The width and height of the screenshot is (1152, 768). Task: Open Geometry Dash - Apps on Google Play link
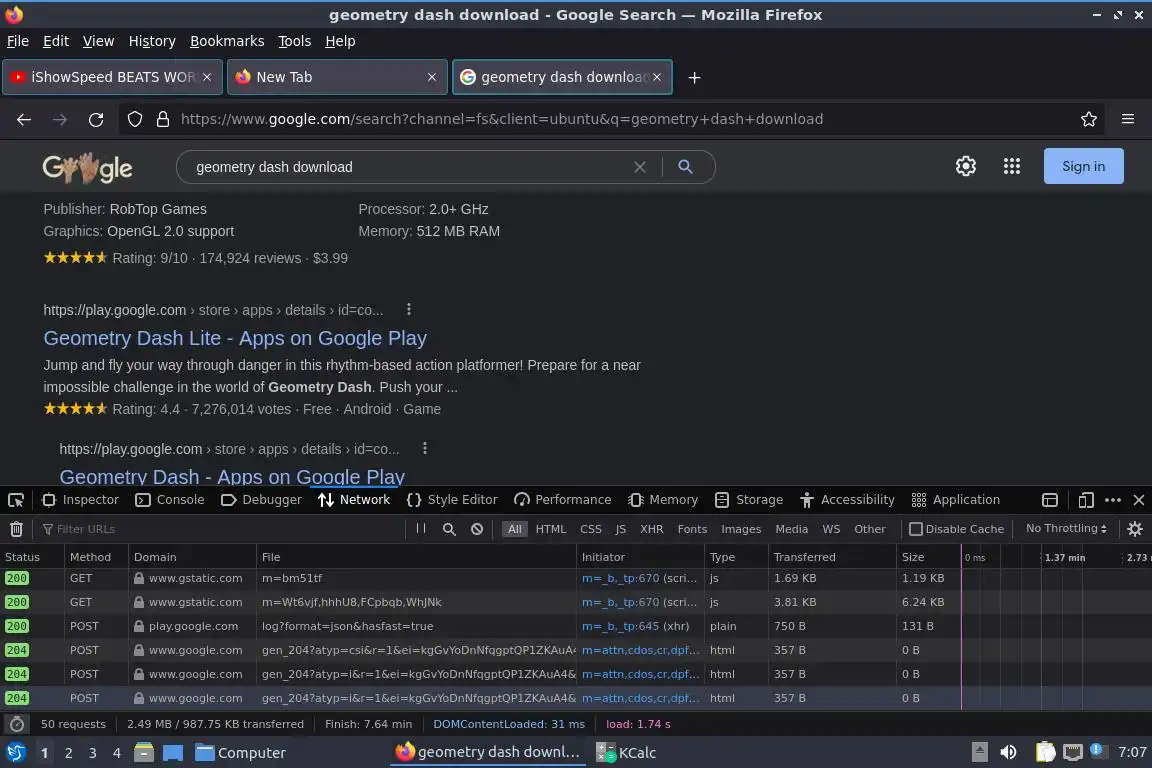232,477
